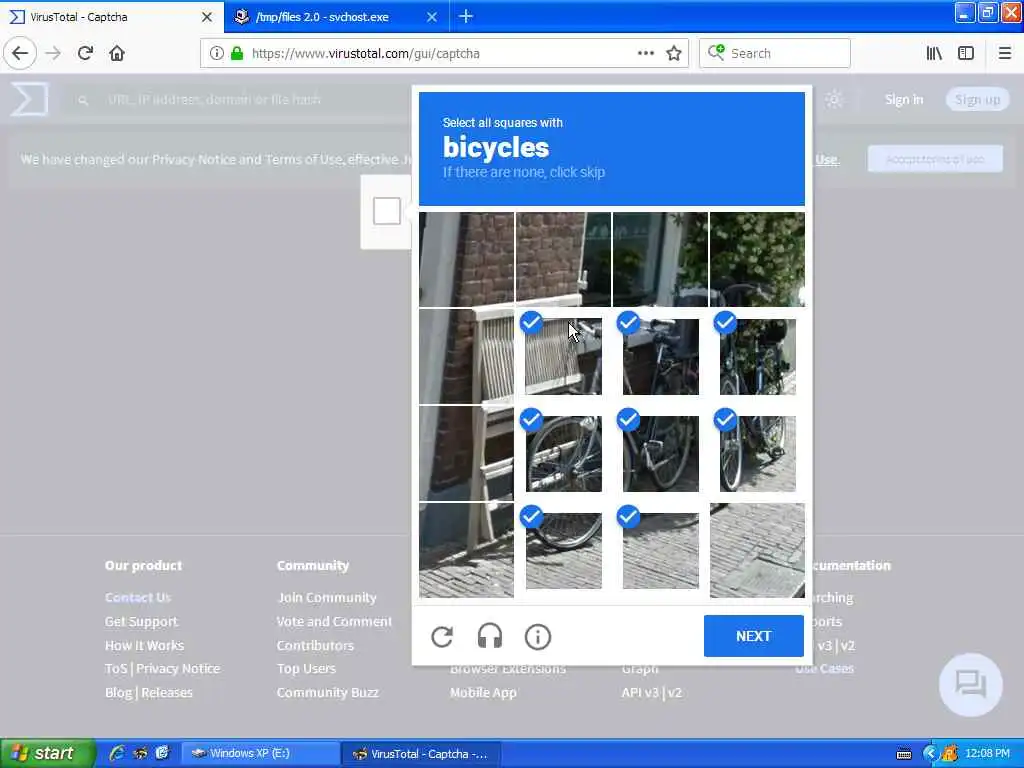Accept the terms of use button
Screen dimensions: 1024x768
pyautogui.click(x=935, y=159)
